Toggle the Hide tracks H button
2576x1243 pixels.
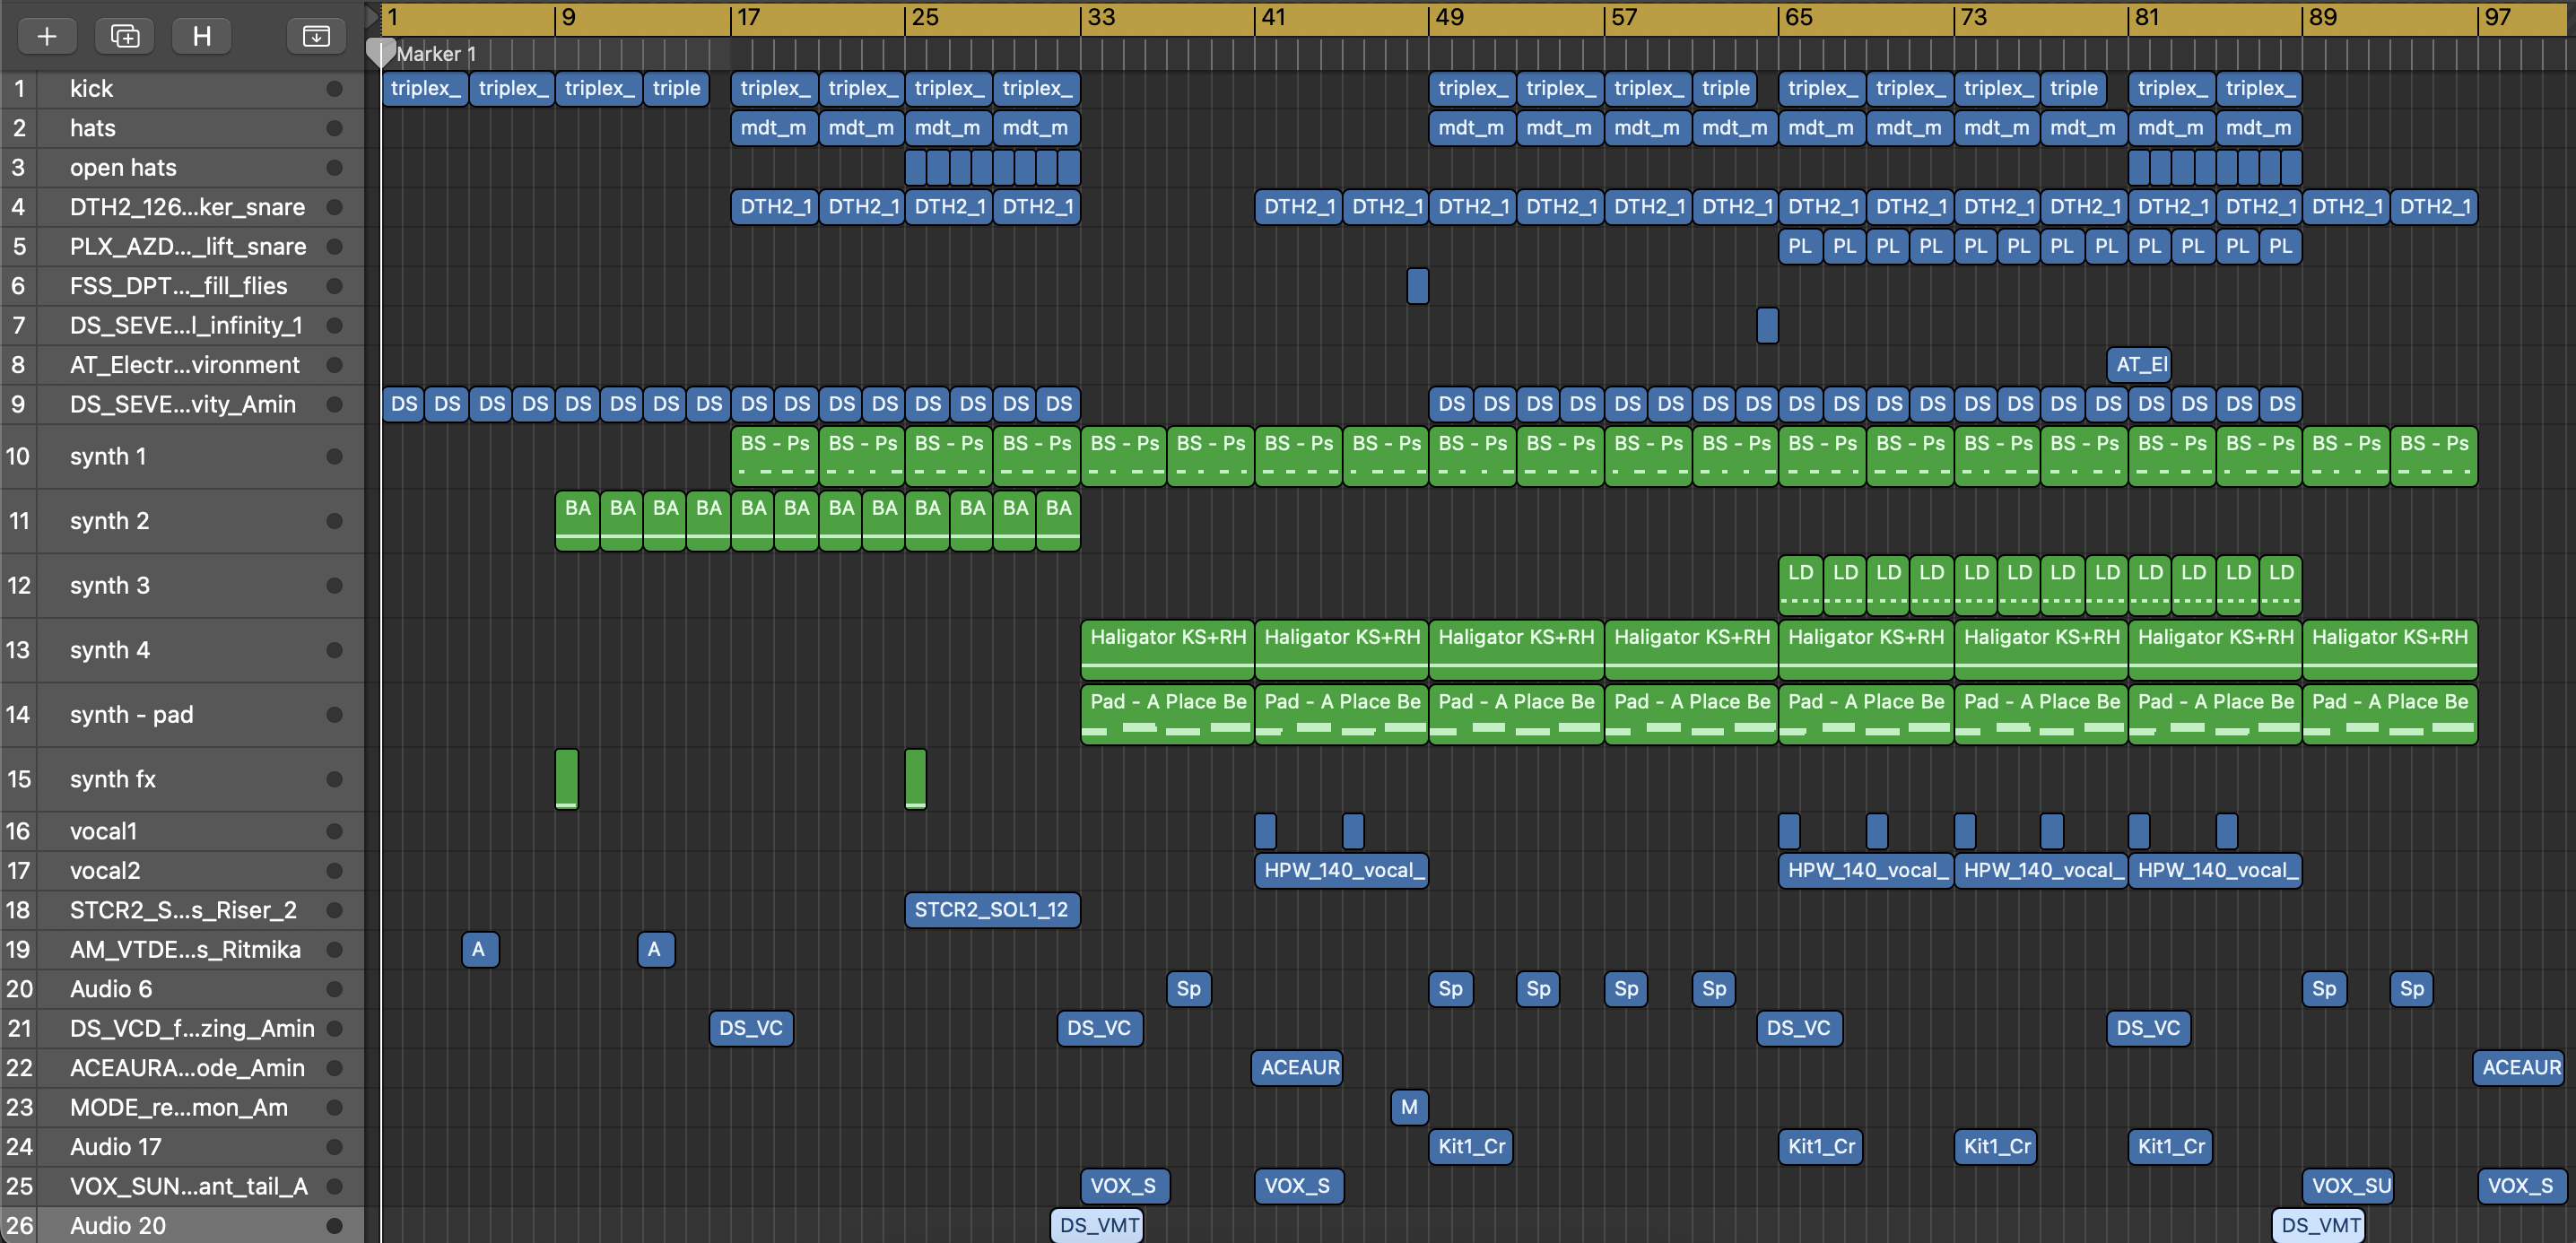click(x=201, y=37)
